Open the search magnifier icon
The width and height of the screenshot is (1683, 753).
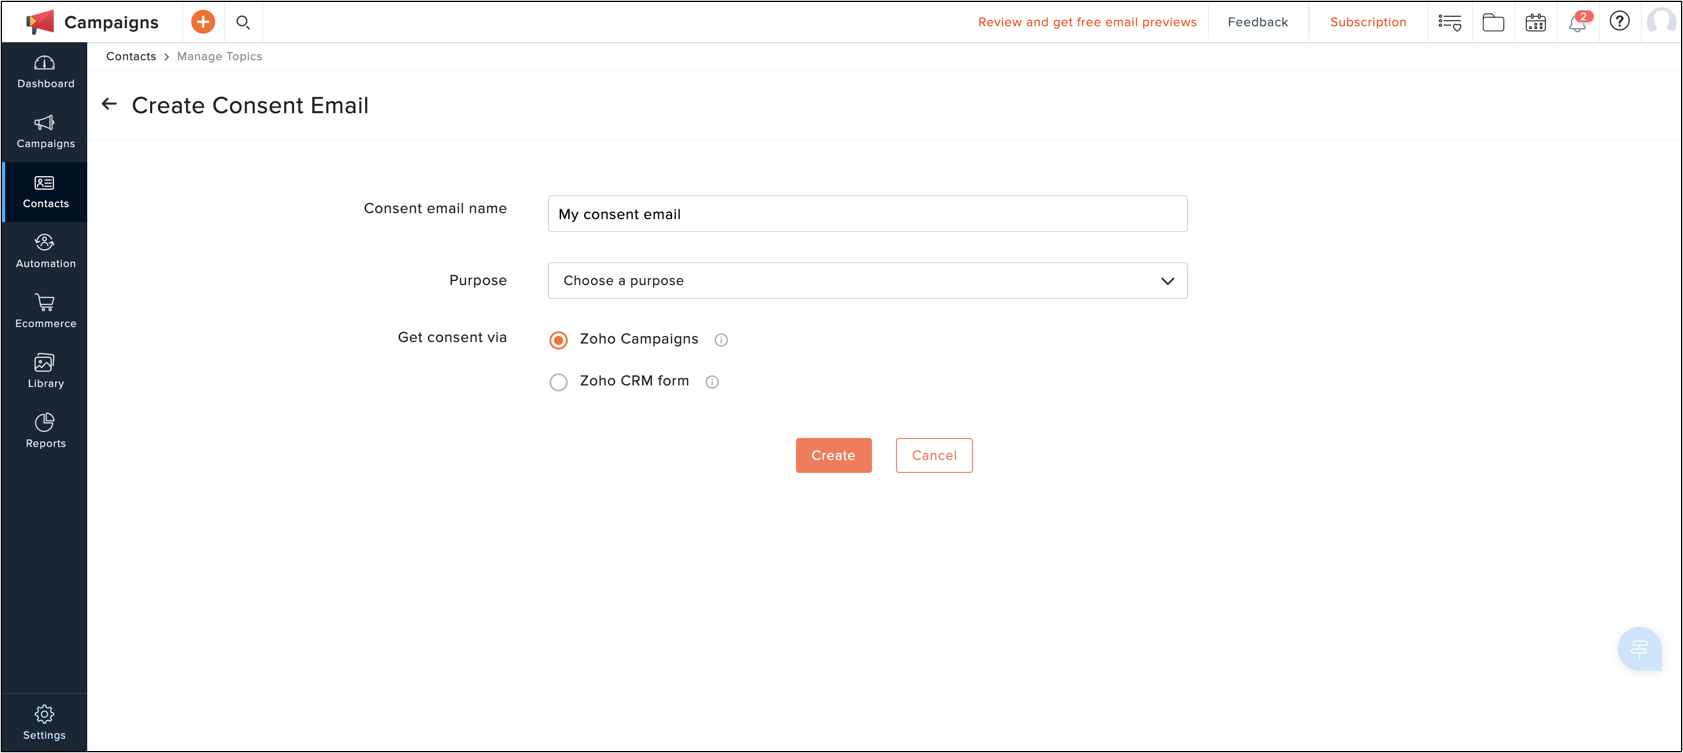pos(243,22)
